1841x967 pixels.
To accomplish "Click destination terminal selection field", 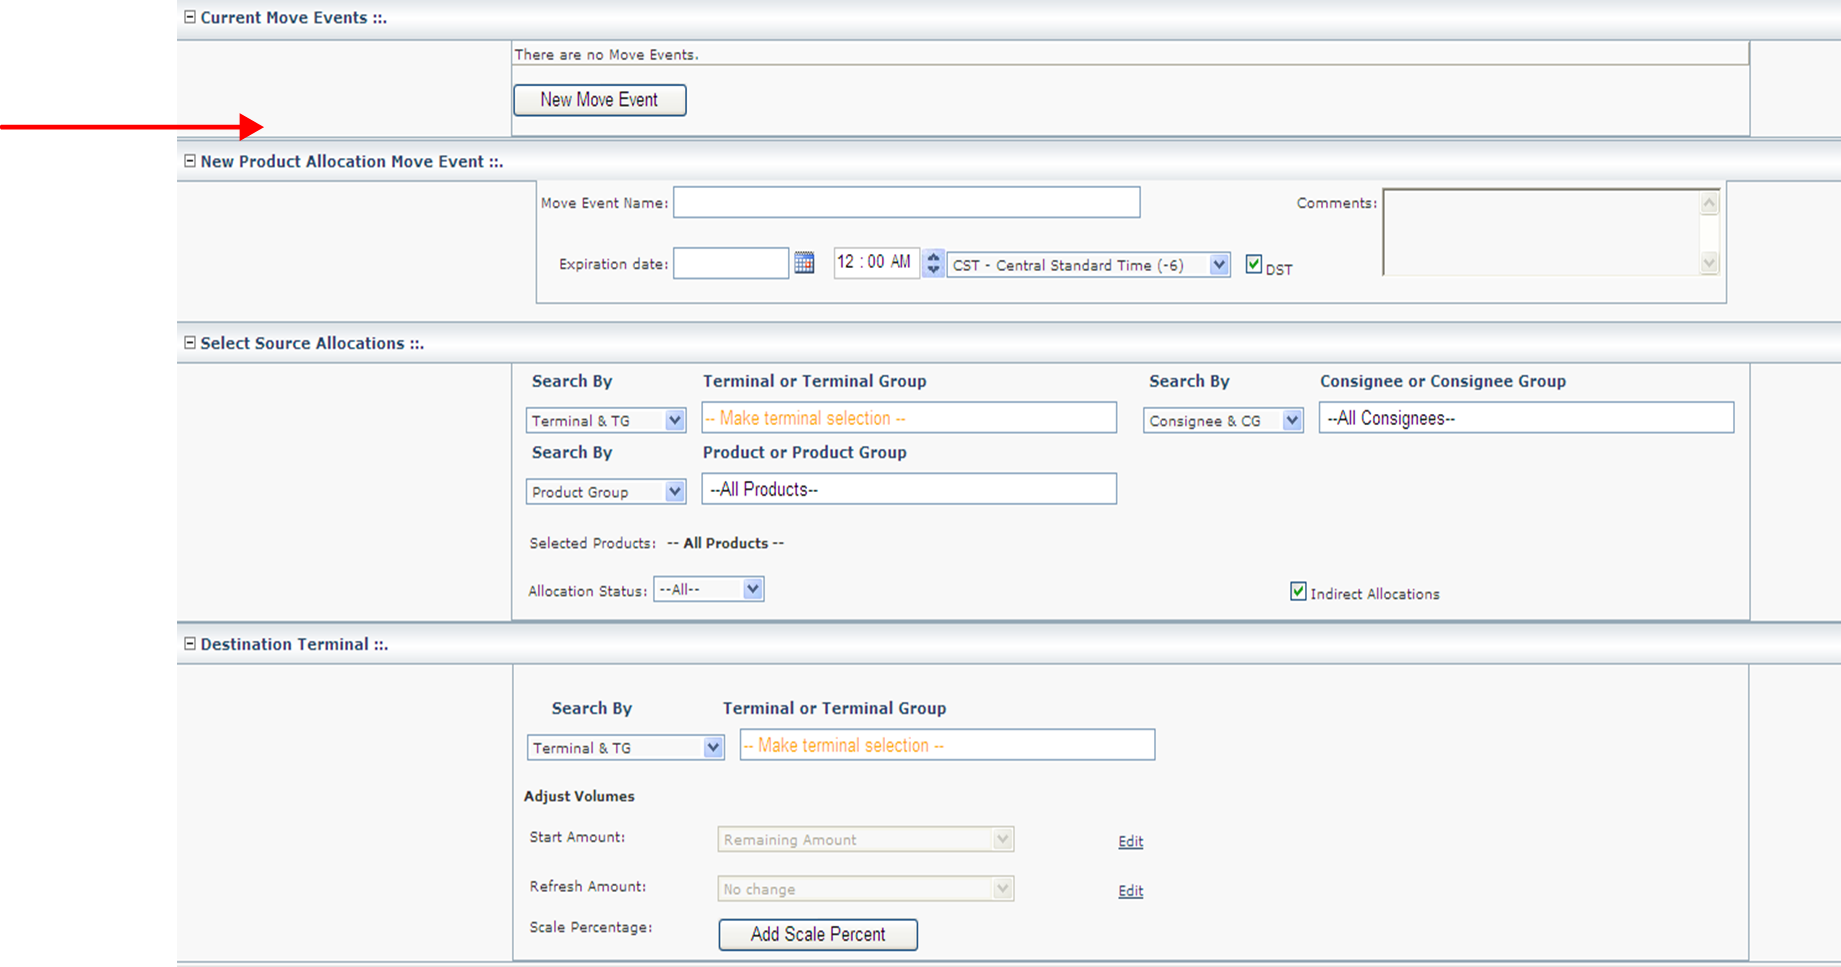I will (x=946, y=745).
